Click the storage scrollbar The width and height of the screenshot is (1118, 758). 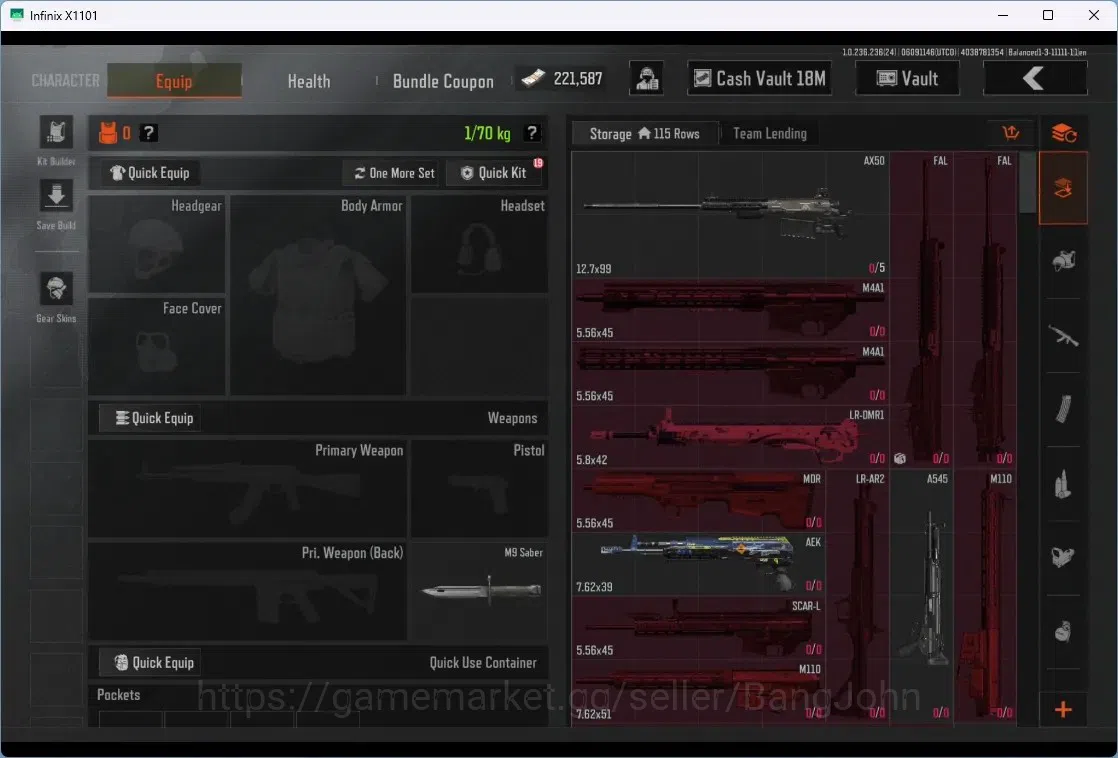[1027, 183]
